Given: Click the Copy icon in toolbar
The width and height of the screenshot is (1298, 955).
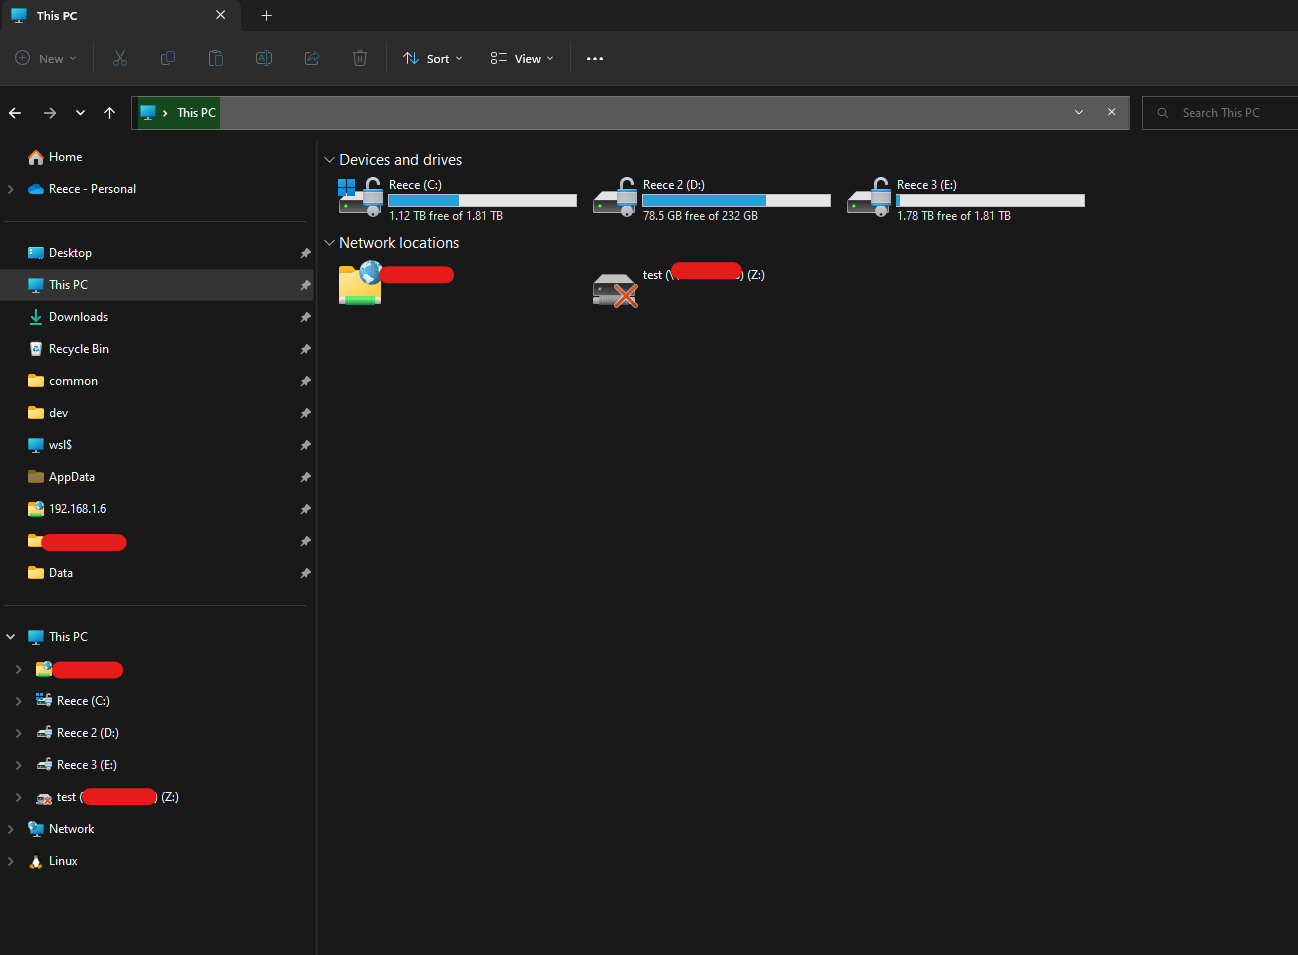Looking at the screenshot, I should 168,58.
